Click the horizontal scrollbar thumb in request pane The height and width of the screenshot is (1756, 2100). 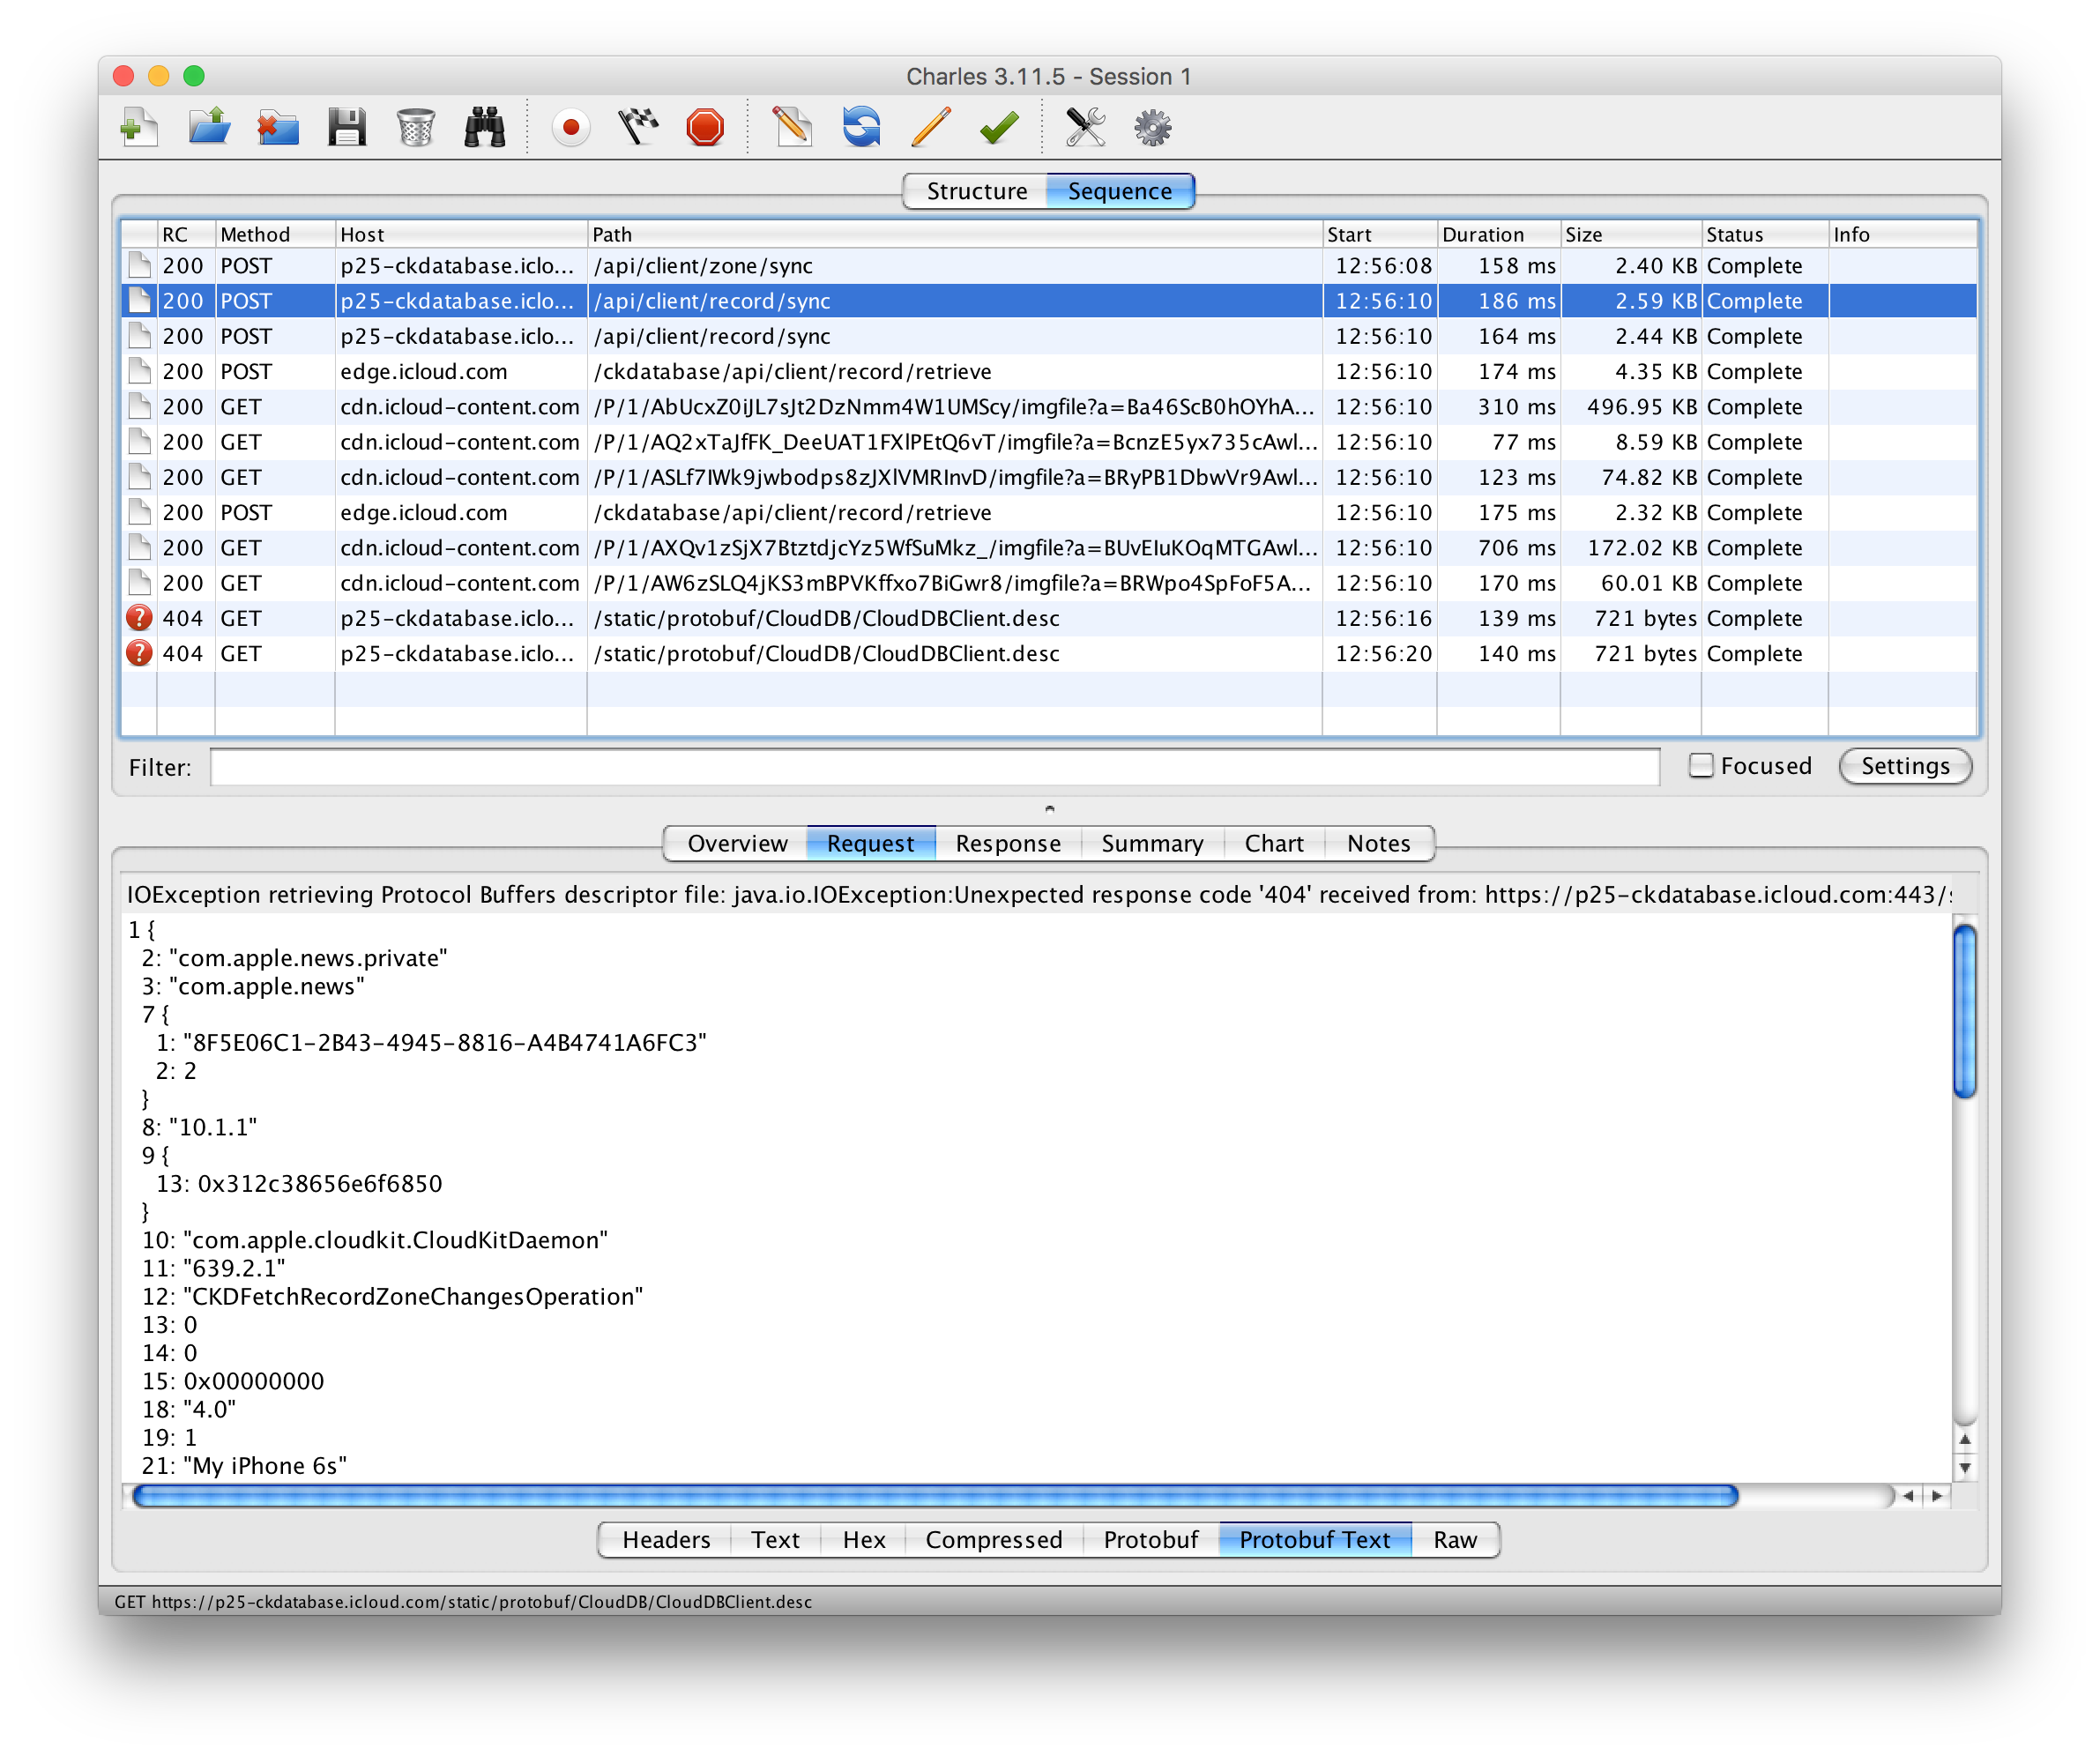pyautogui.click(x=935, y=1495)
